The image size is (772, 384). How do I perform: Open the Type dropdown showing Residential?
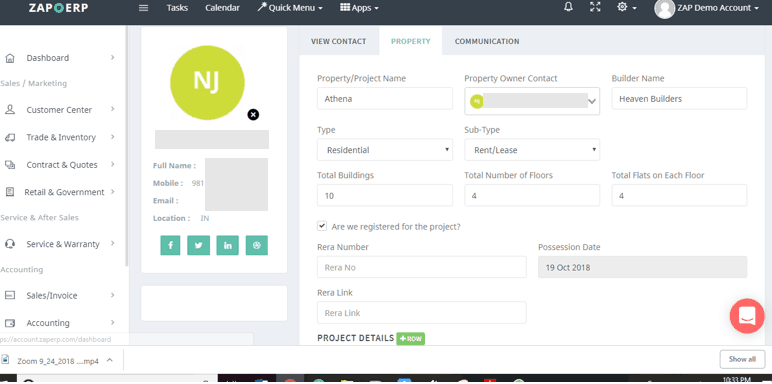tap(385, 150)
